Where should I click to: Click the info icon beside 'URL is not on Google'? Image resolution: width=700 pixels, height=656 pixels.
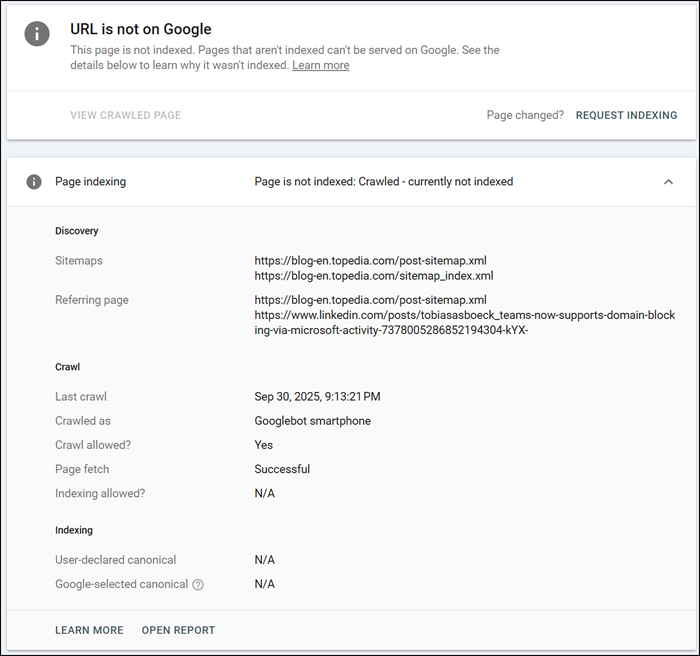pos(37,33)
